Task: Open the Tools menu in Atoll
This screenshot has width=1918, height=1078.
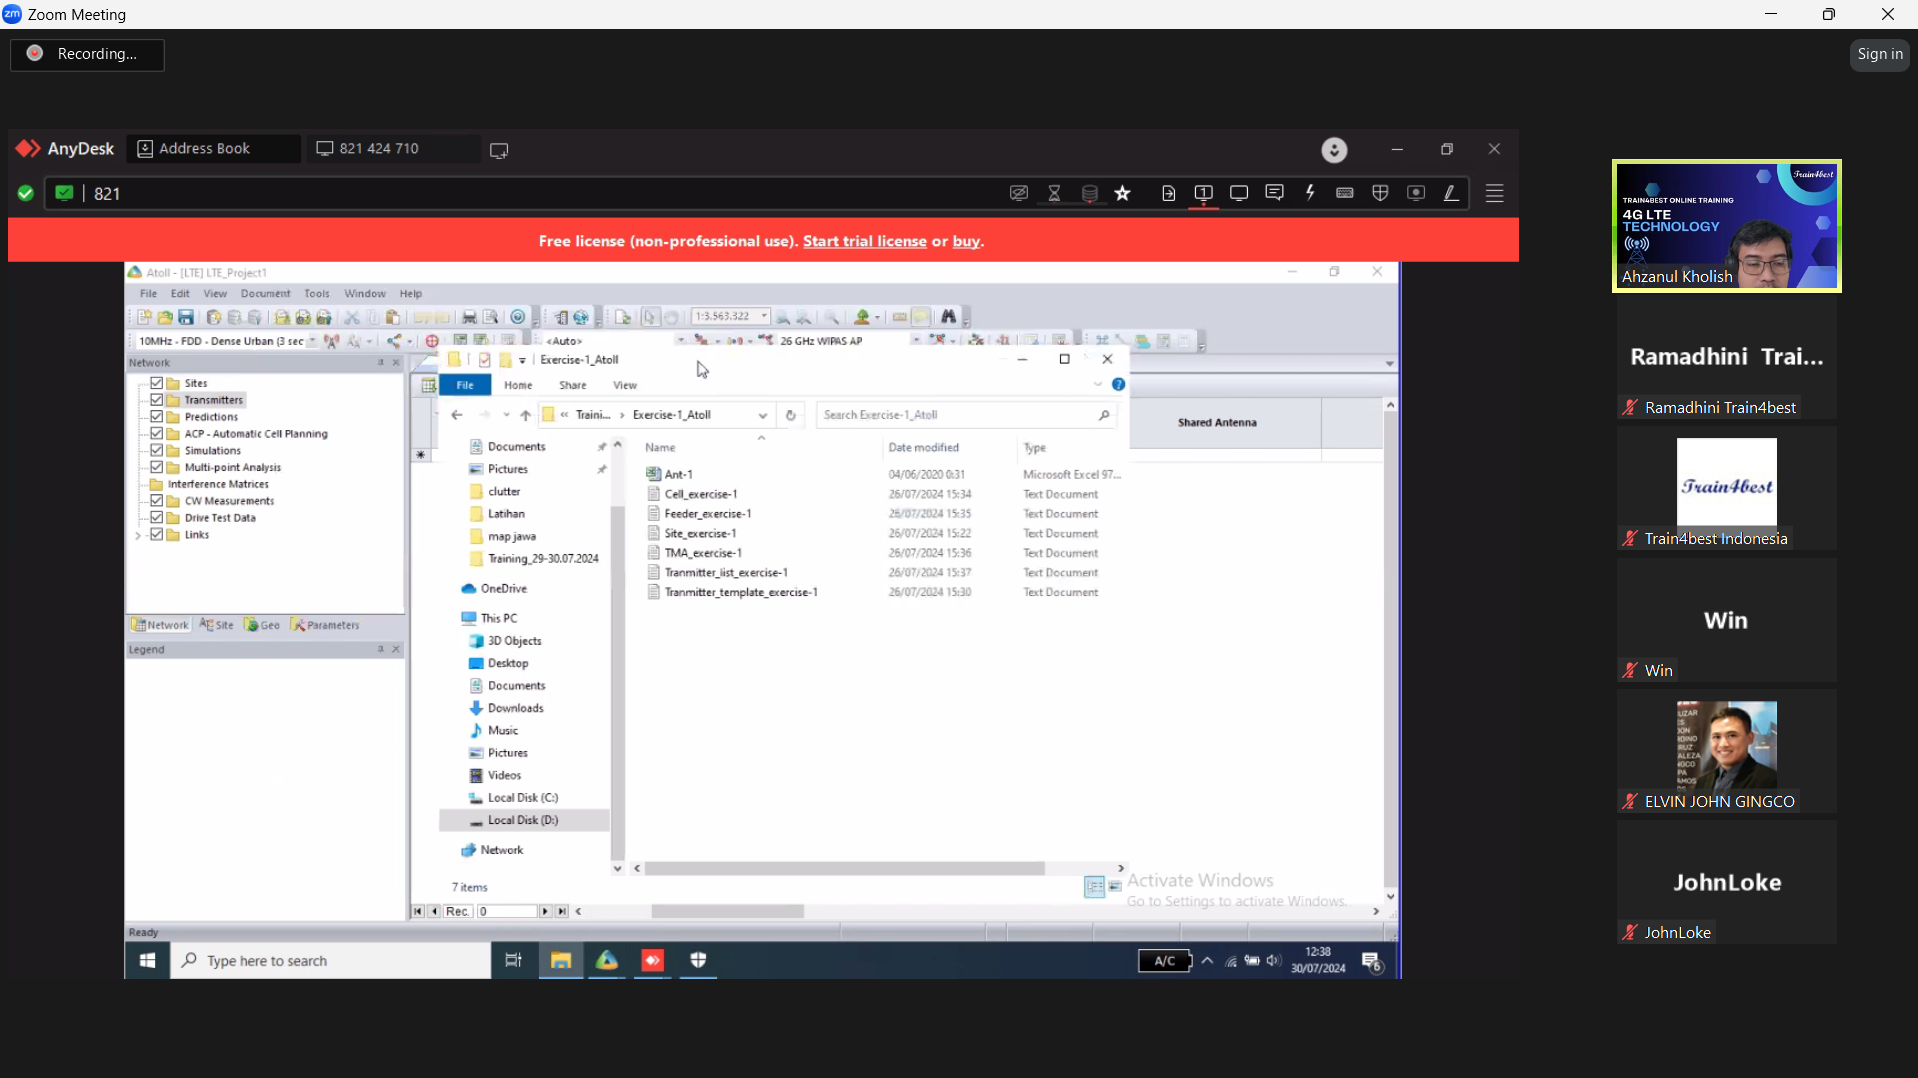Action: click(x=316, y=293)
